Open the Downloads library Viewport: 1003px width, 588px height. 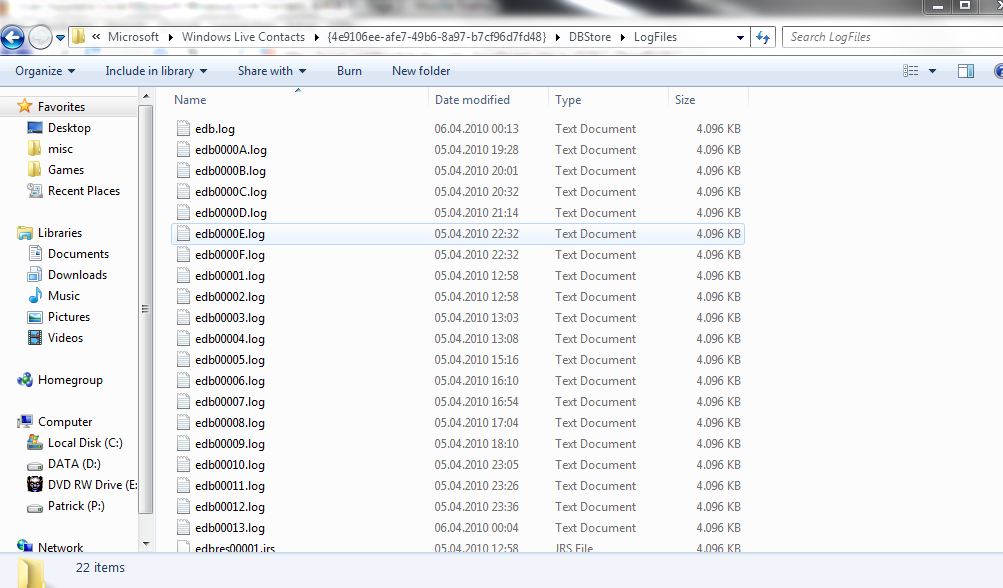pyautogui.click(x=77, y=275)
